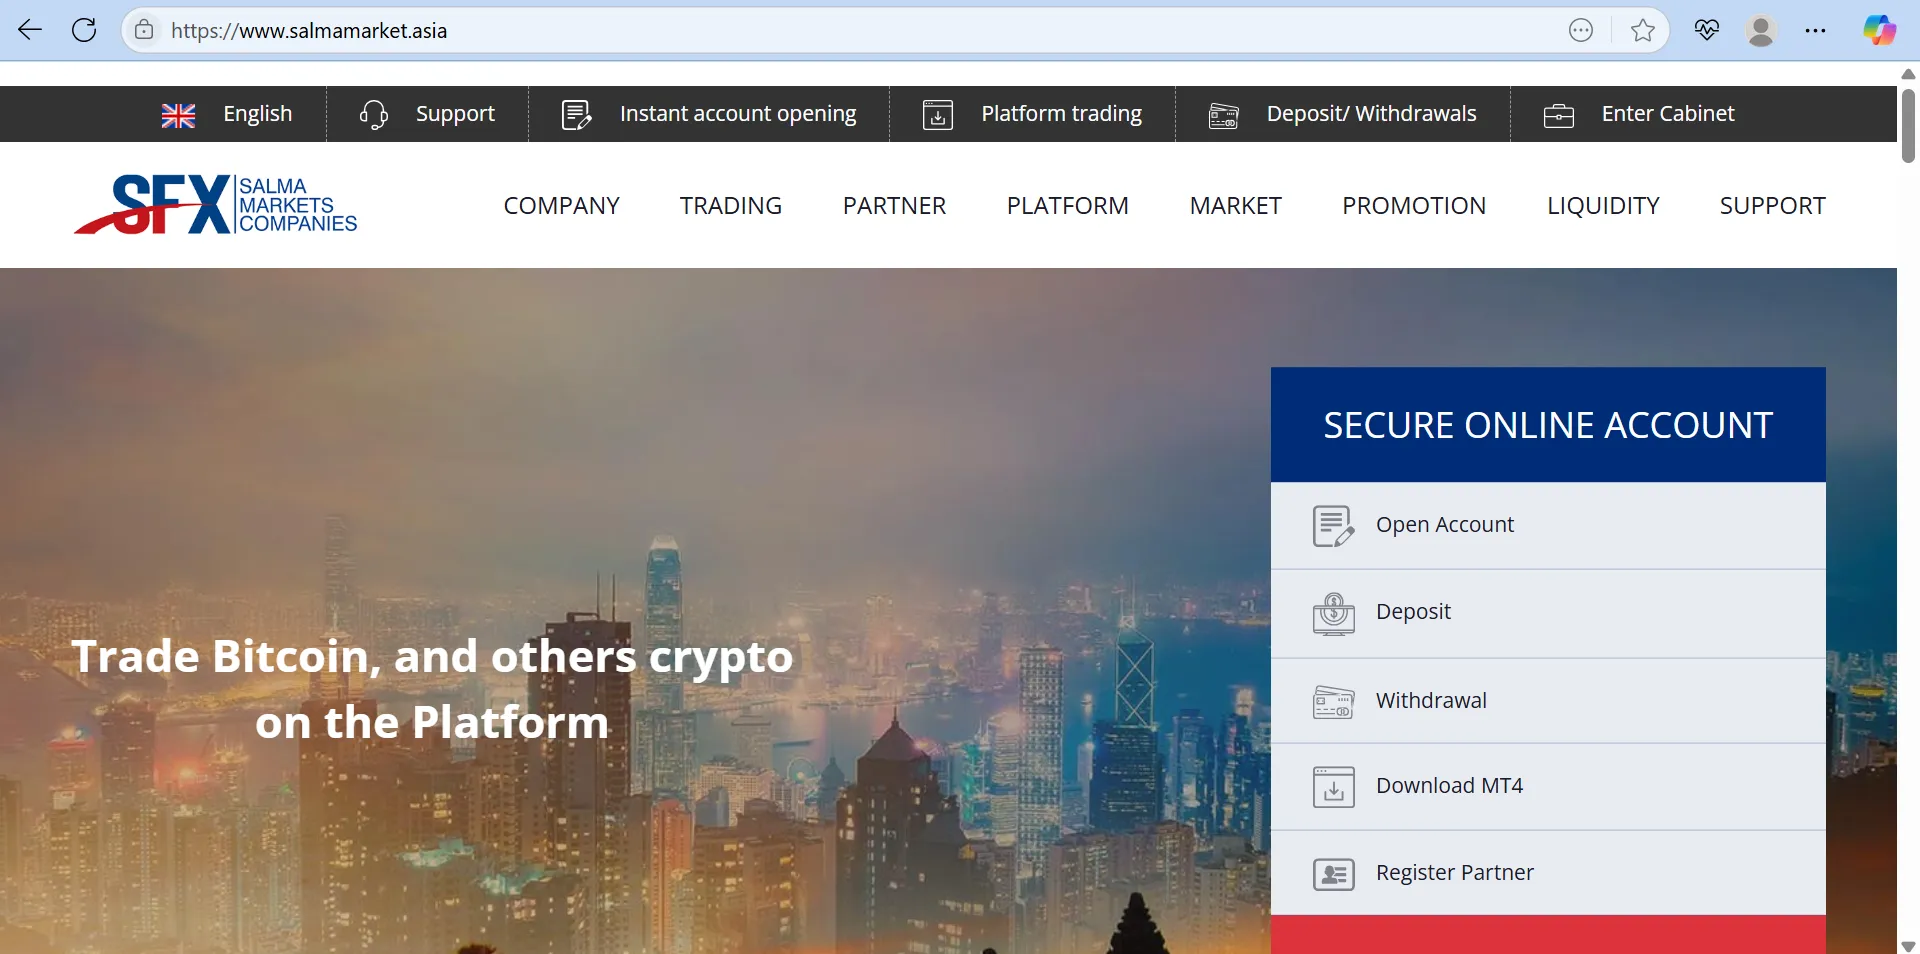
Task: Click the page's vertical scrollbar thumb
Action: pyautogui.click(x=1908, y=126)
